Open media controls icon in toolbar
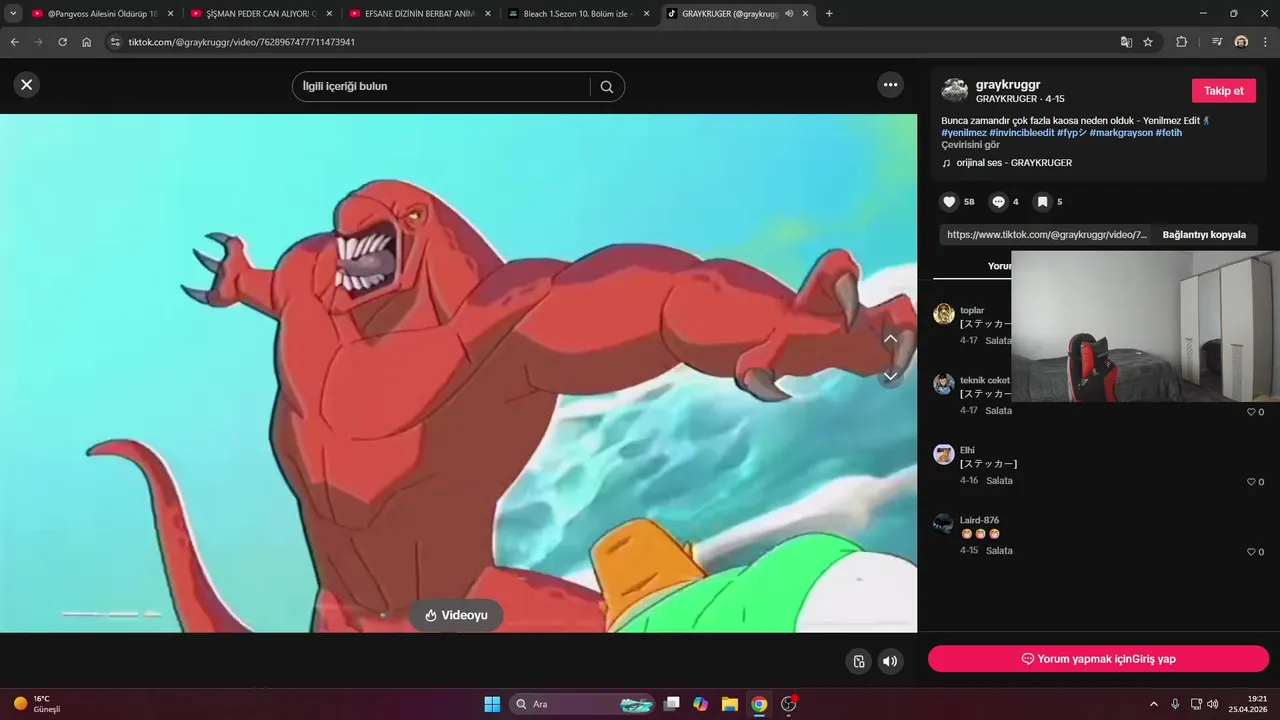The height and width of the screenshot is (720, 1280). pyautogui.click(x=1216, y=42)
